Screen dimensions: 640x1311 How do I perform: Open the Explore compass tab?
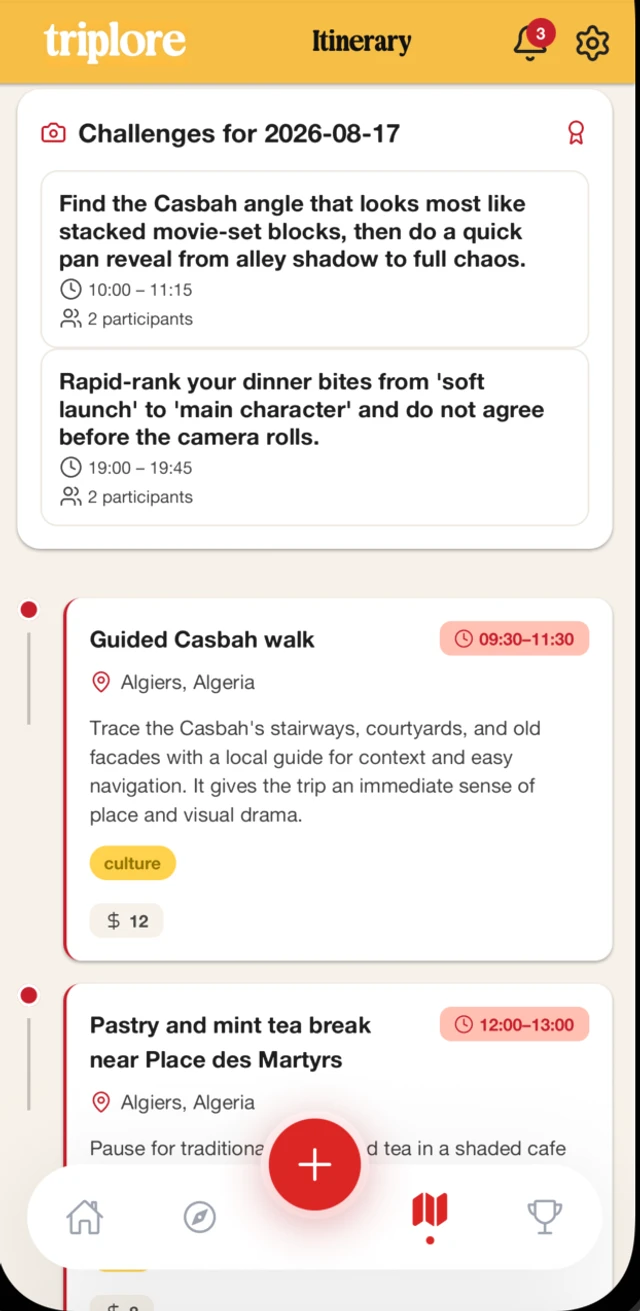[200, 1217]
